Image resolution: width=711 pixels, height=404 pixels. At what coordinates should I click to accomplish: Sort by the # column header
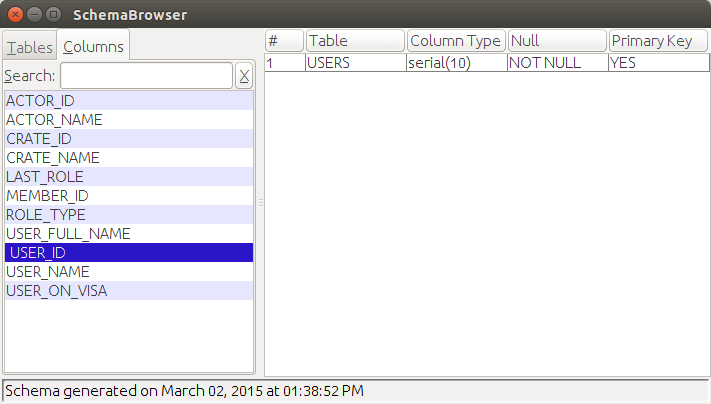pos(284,41)
